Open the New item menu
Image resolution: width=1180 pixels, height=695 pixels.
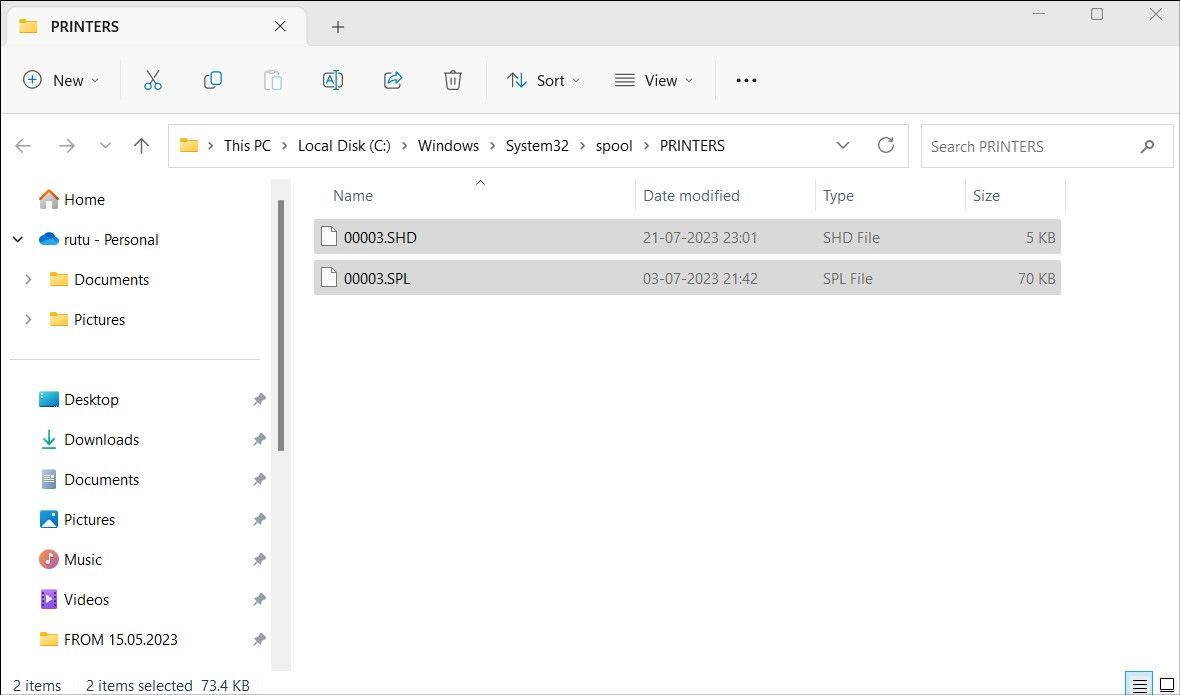point(61,80)
